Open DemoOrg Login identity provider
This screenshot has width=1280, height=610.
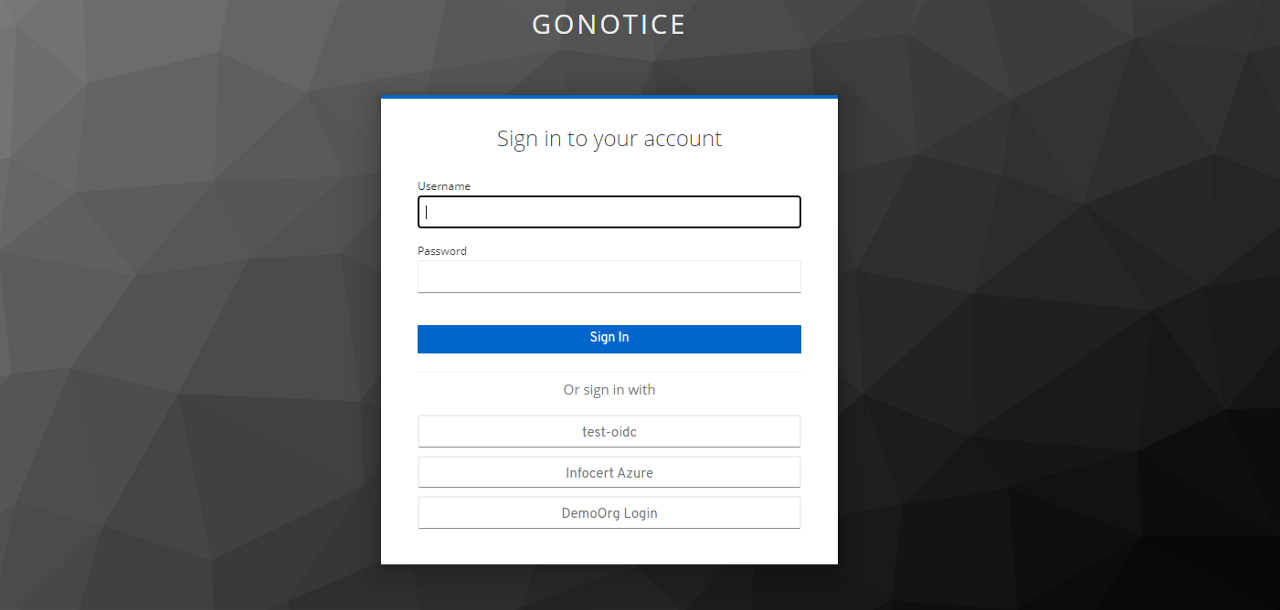tap(609, 513)
